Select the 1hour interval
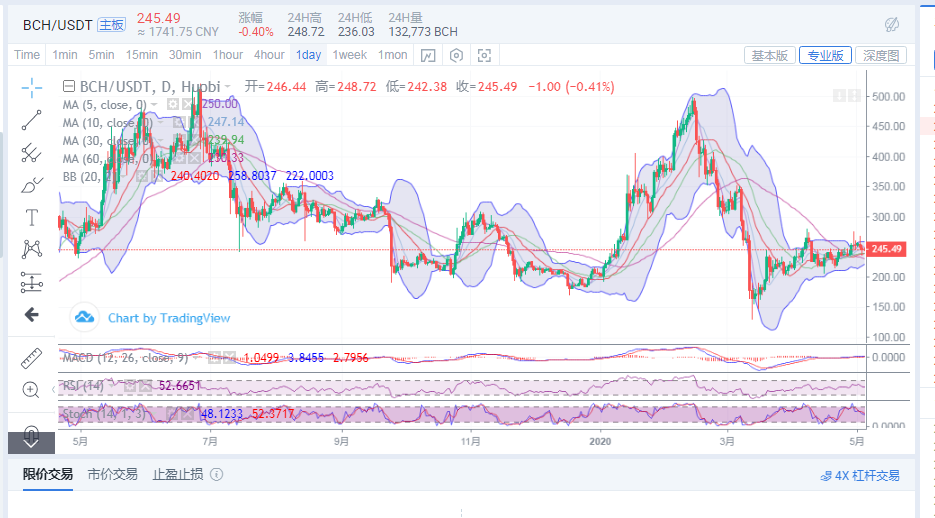Screen dimensions: 935x518 [228, 55]
